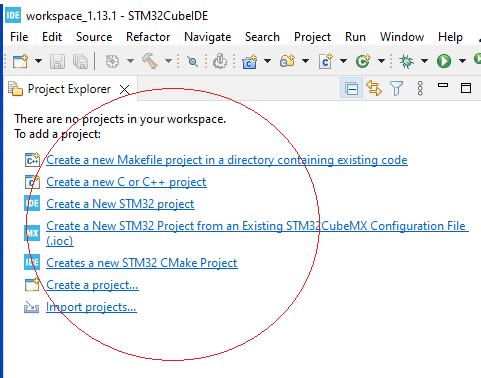Click the Create a project... link
Image resolution: width=481 pixels, height=378 pixels.
pyautogui.click(x=92, y=285)
